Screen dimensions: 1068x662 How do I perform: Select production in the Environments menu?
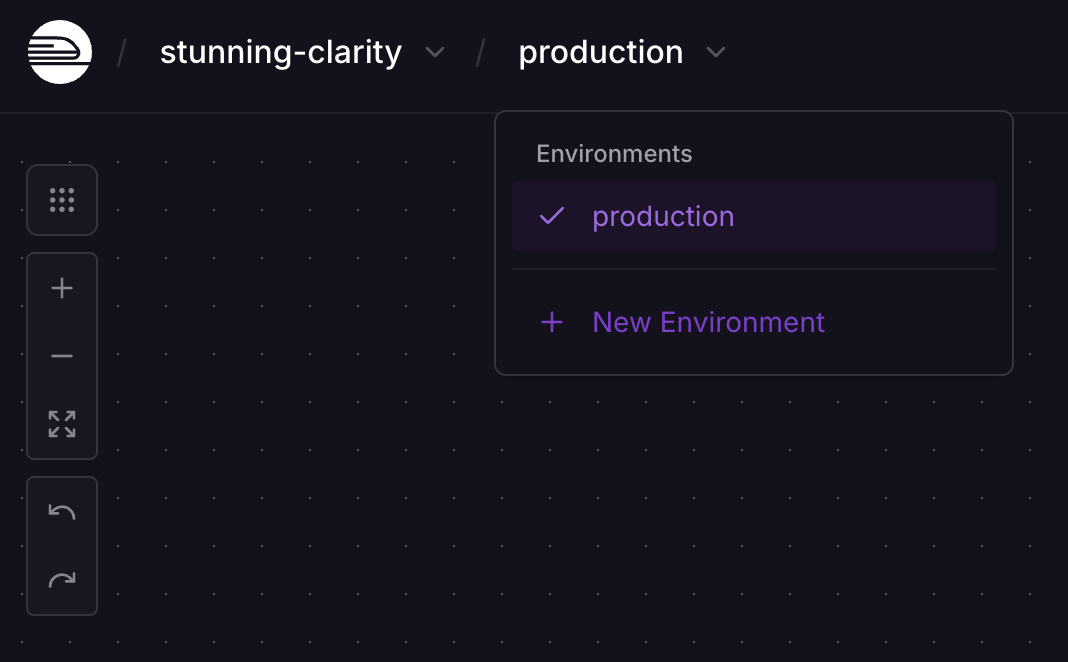(663, 216)
